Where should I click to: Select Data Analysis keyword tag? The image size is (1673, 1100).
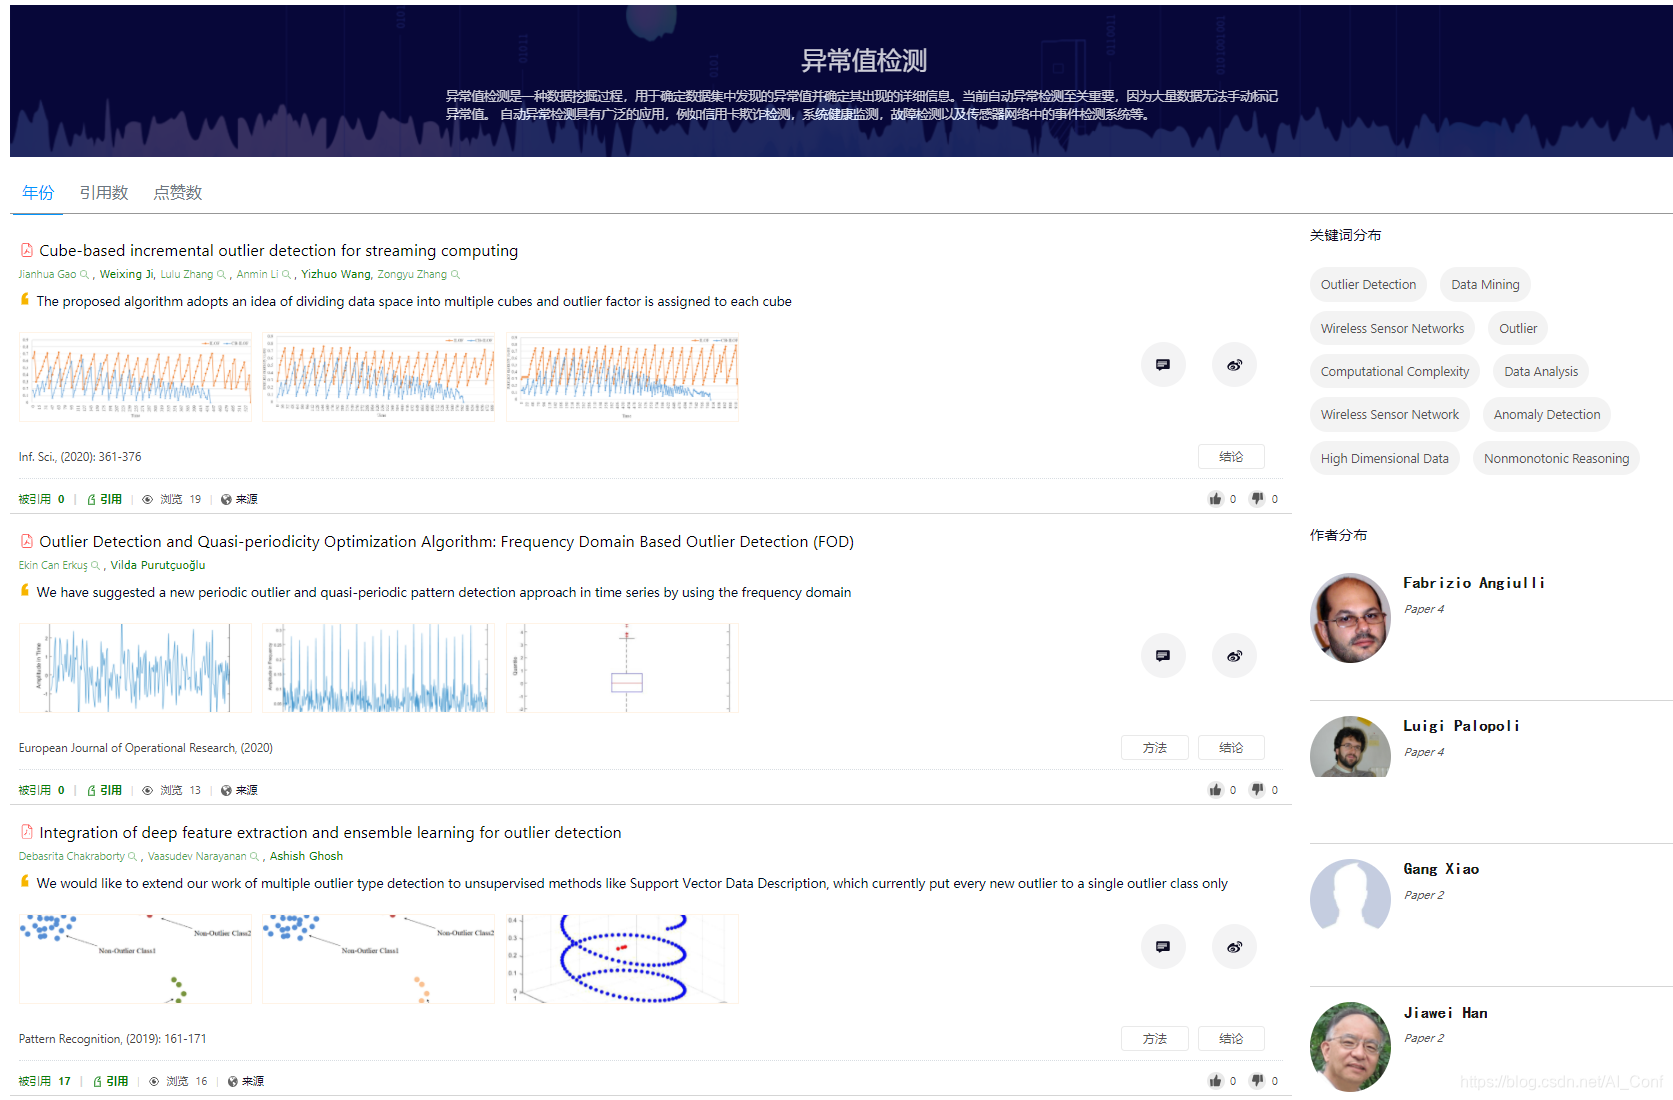(1541, 372)
